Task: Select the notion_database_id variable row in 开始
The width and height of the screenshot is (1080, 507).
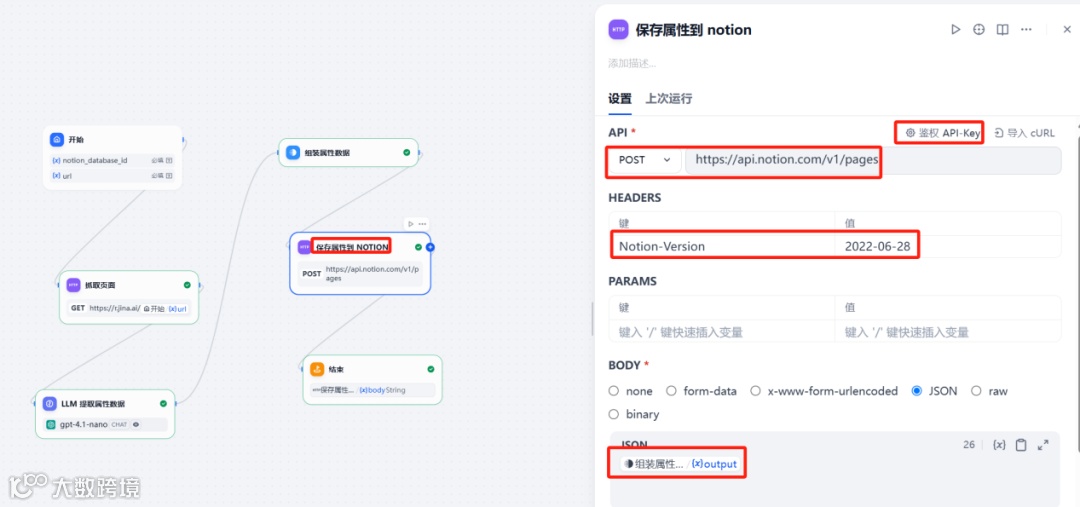Action: [x=112, y=161]
